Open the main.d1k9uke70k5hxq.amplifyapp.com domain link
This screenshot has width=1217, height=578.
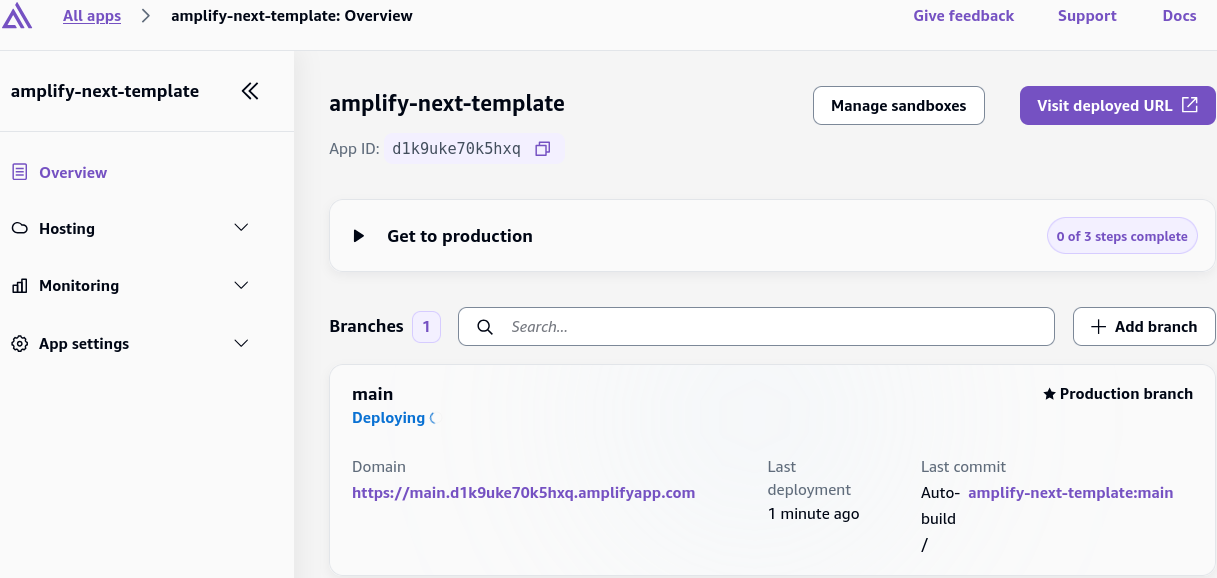(523, 492)
